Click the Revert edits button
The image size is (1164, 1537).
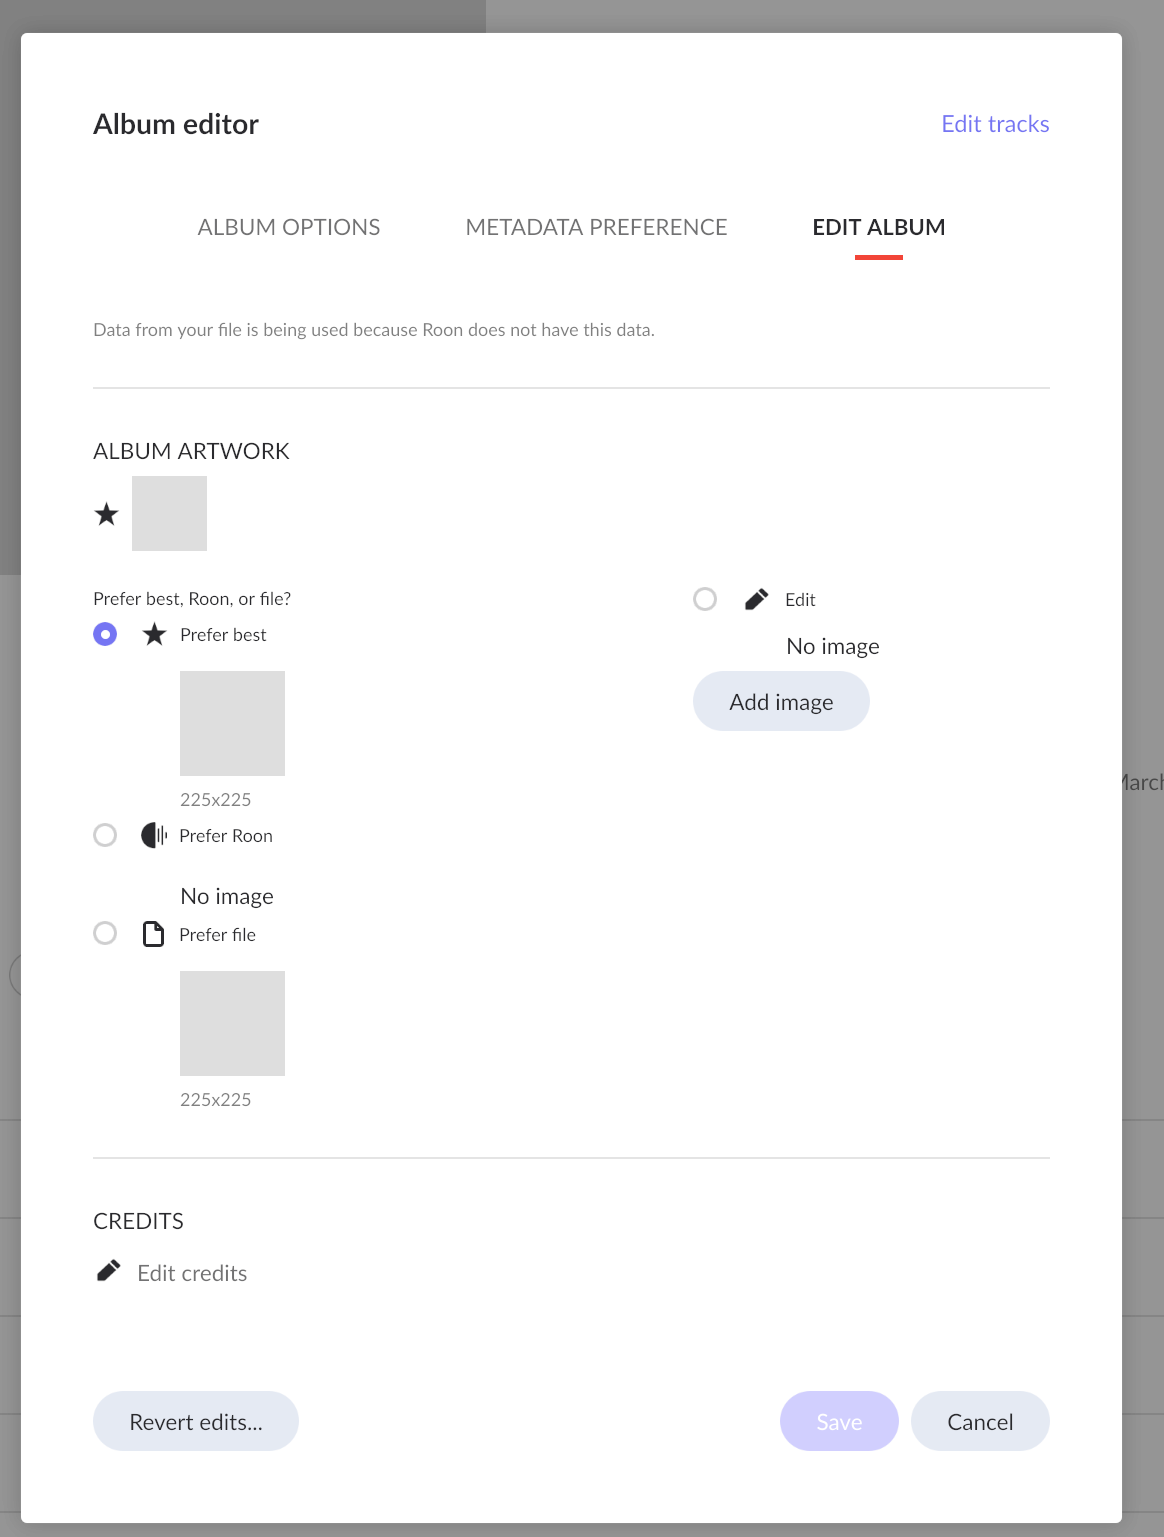pyautogui.click(x=196, y=1421)
